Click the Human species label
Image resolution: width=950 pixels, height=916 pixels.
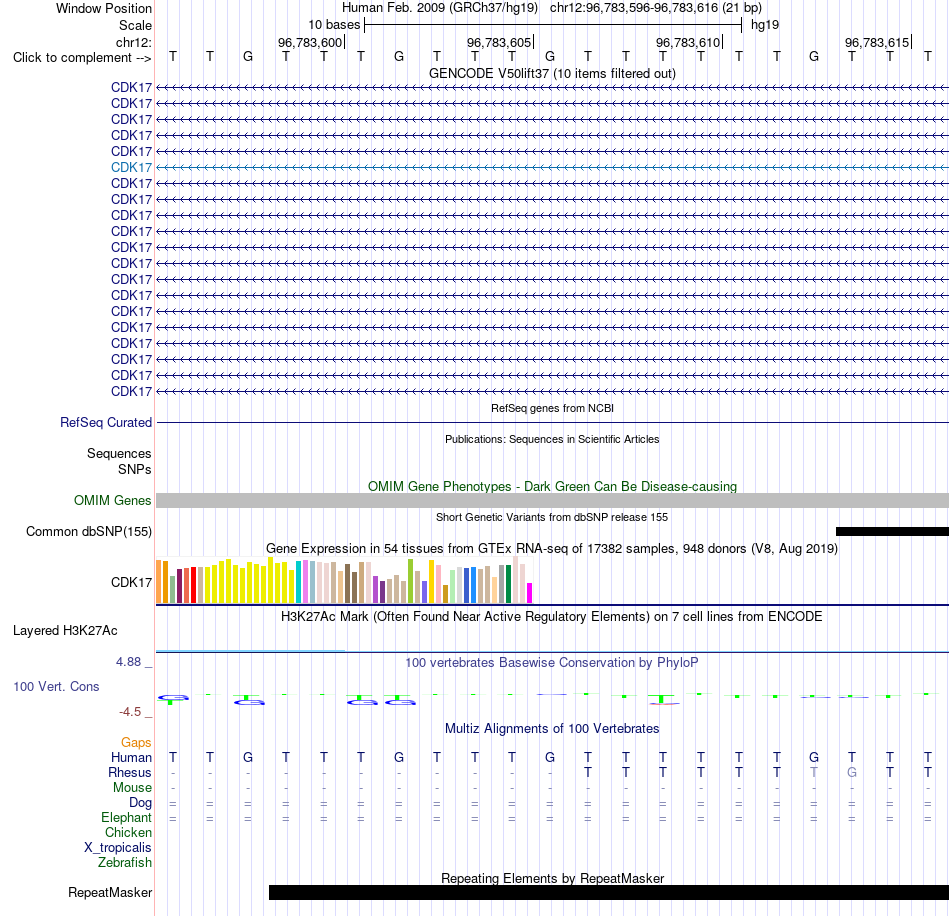[x=131, y=757]
